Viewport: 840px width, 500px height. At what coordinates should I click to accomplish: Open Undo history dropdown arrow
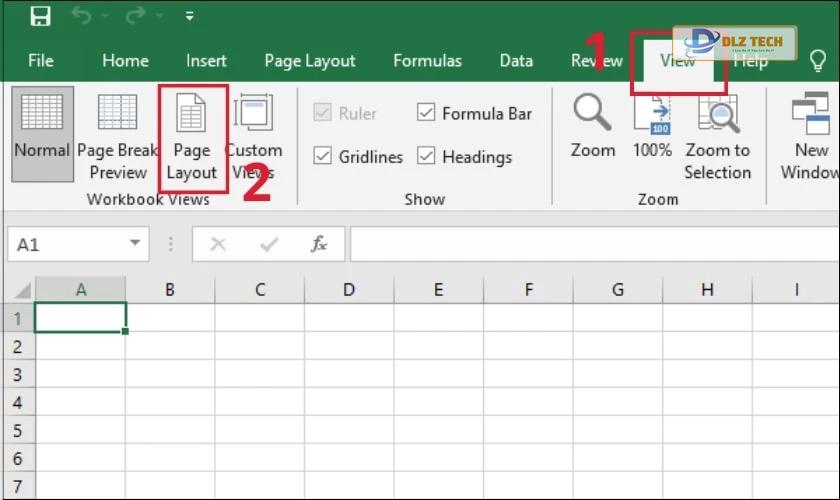coord(106,16)
